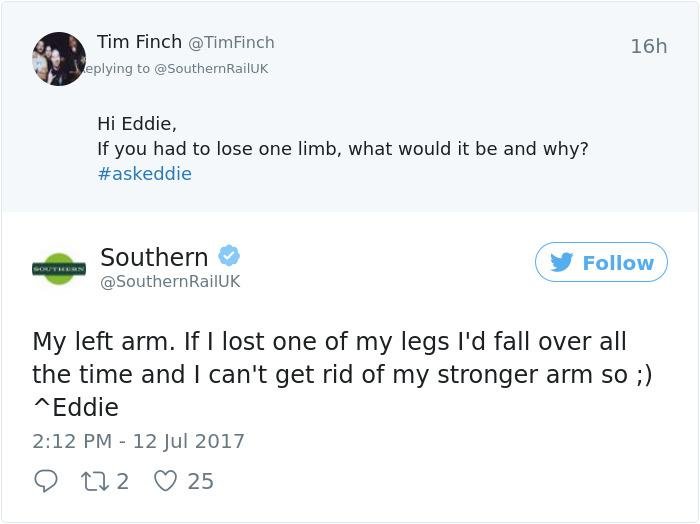Click Tim Finch's question about losing a limb
700x524 pixels.
tap(342, 149)
